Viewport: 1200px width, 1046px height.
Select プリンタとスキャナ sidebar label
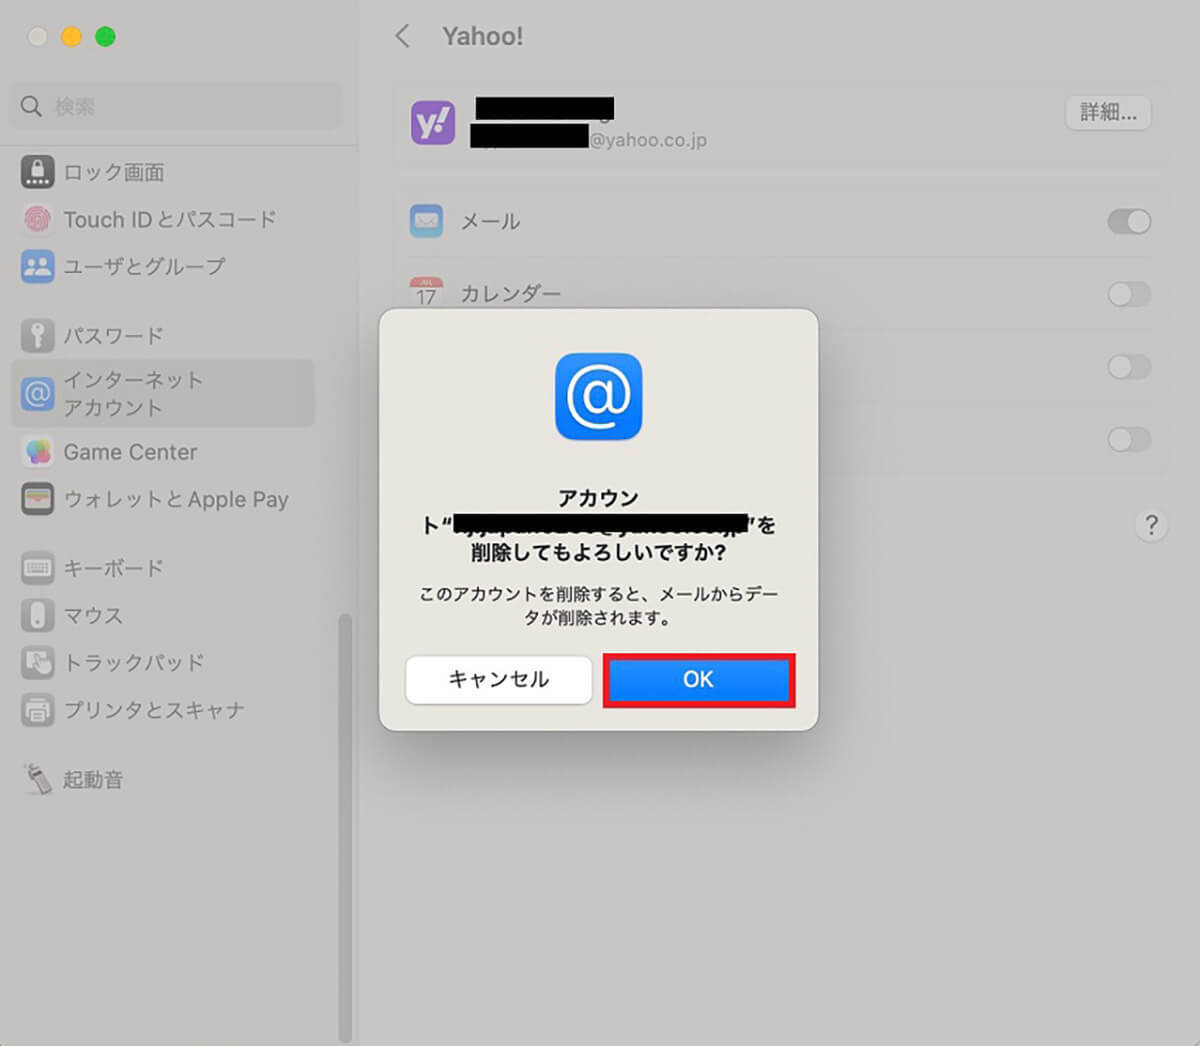coord(154,710)
